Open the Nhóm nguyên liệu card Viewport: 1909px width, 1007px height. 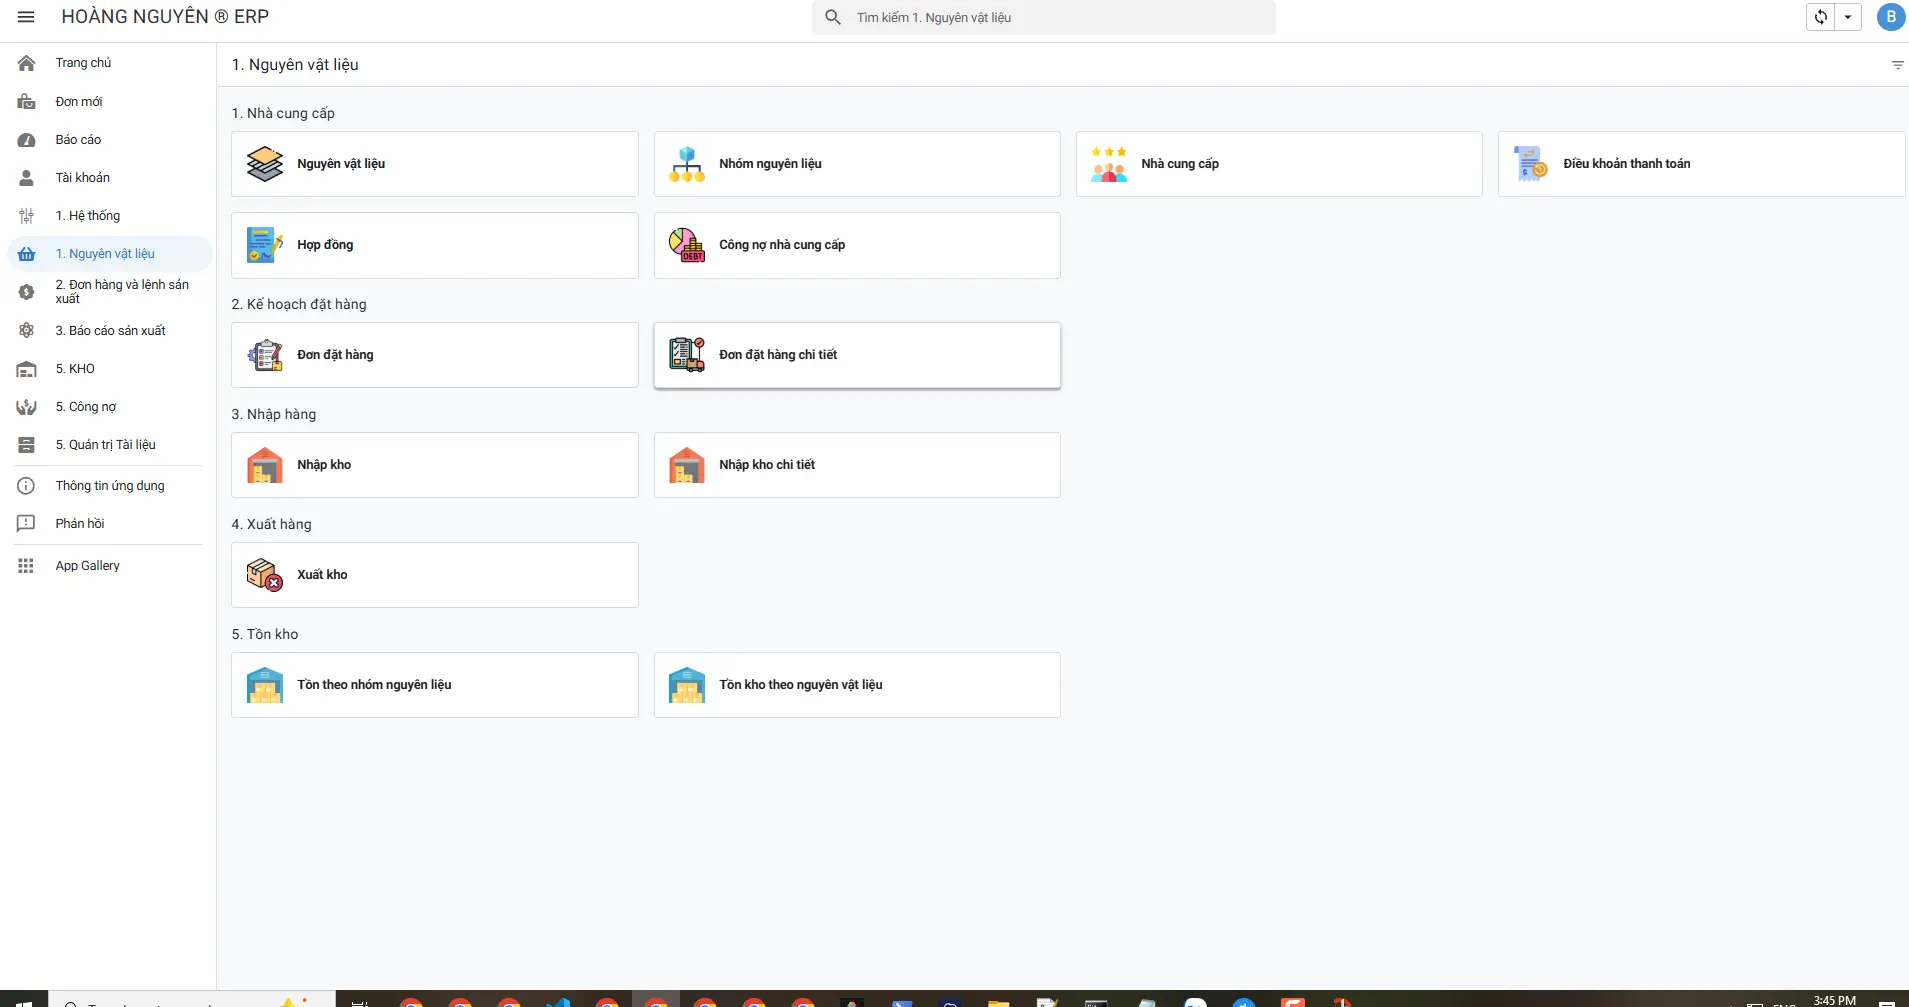(x=857, y=164)
